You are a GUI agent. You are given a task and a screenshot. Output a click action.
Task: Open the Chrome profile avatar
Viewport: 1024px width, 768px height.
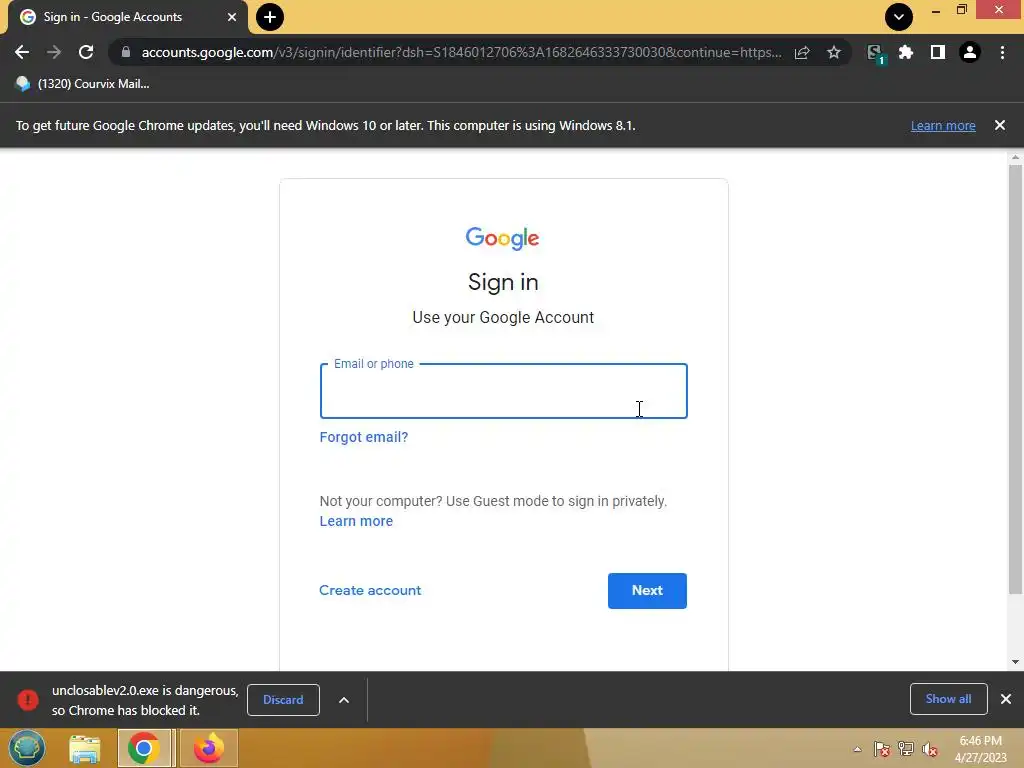(970, 52)
